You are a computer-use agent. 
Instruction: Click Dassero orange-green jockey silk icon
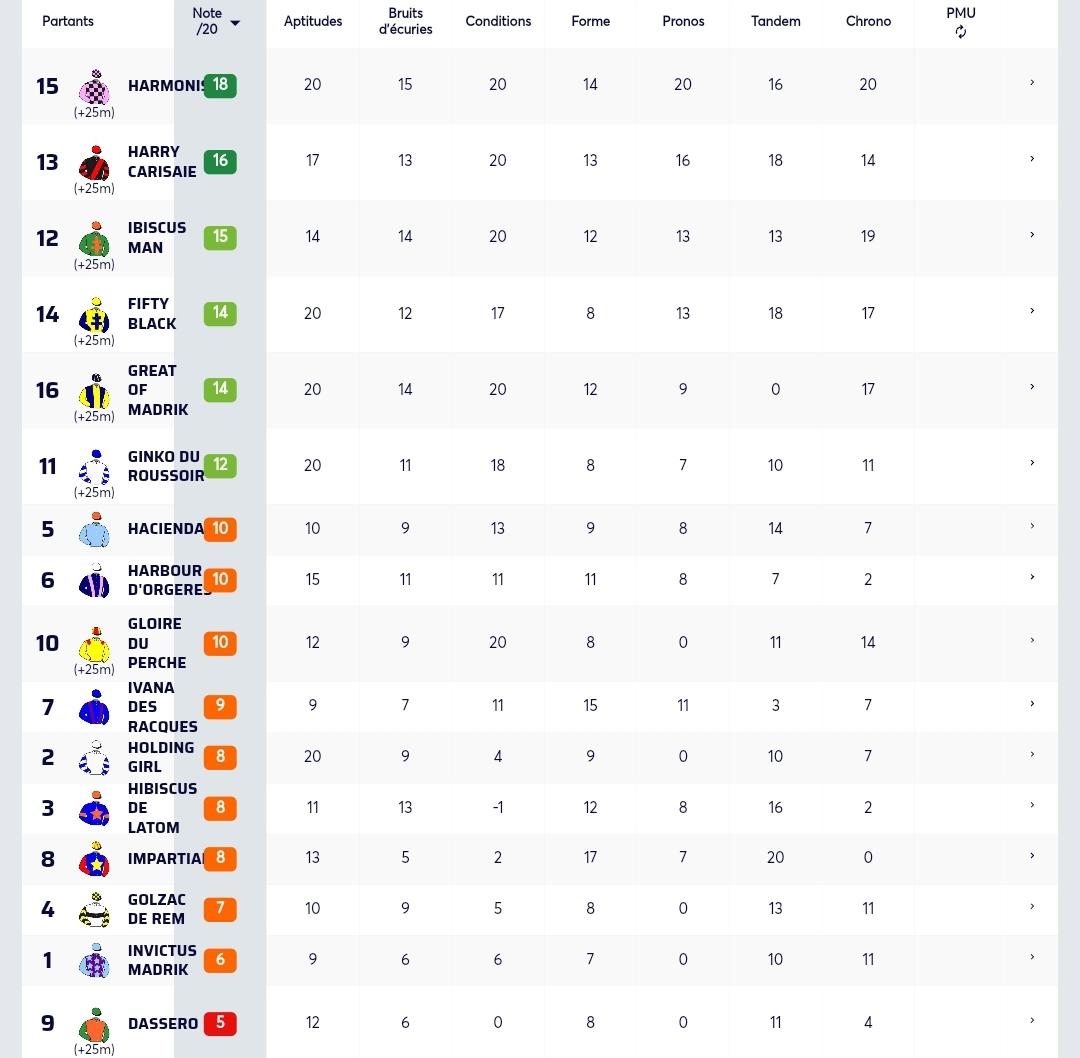[x=94, y=1025]
